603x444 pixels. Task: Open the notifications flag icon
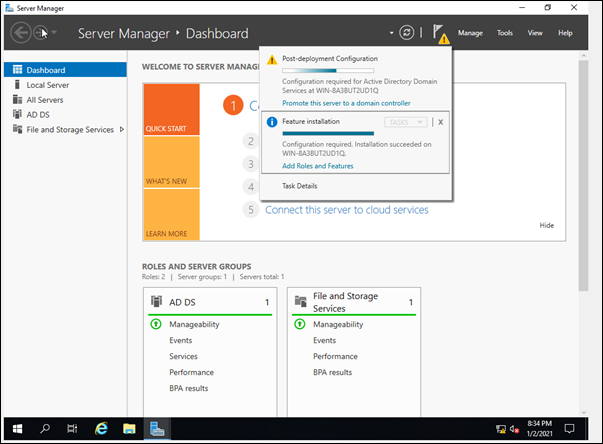click(440, 33)
